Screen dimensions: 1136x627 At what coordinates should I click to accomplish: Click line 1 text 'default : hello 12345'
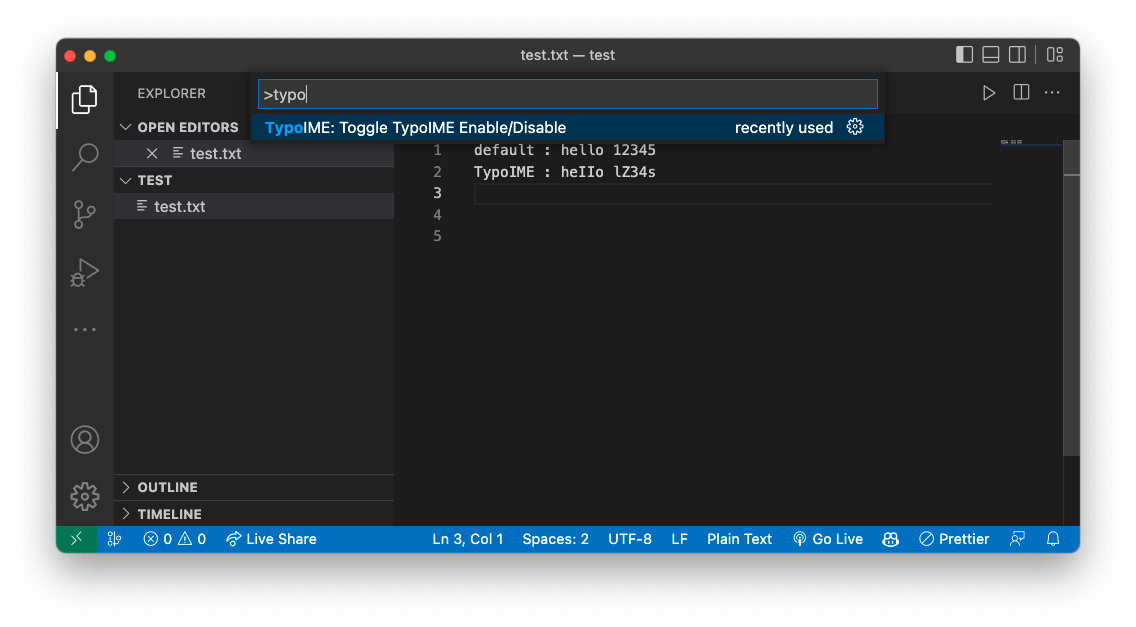[x=564, y=150]
